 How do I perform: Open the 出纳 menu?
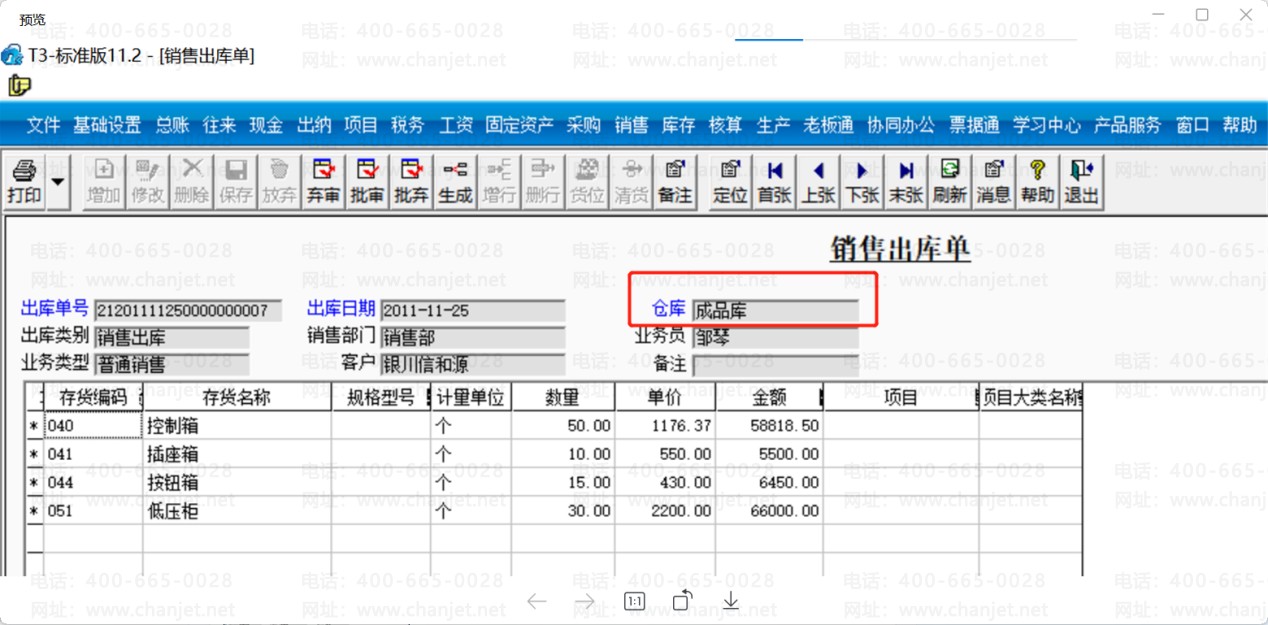tap(314, 125)
